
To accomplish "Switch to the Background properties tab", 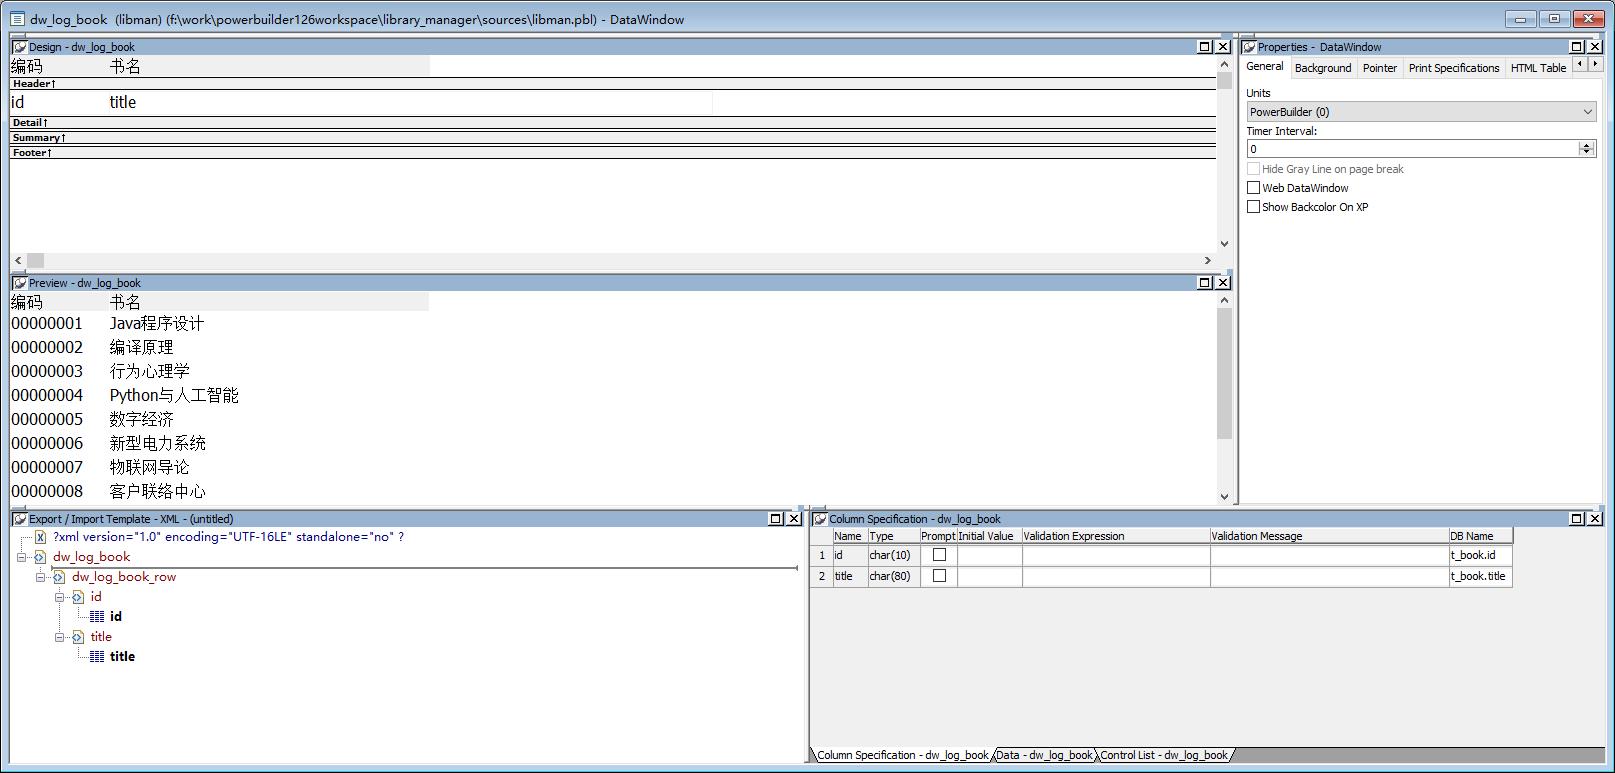I will [1322, 68].
